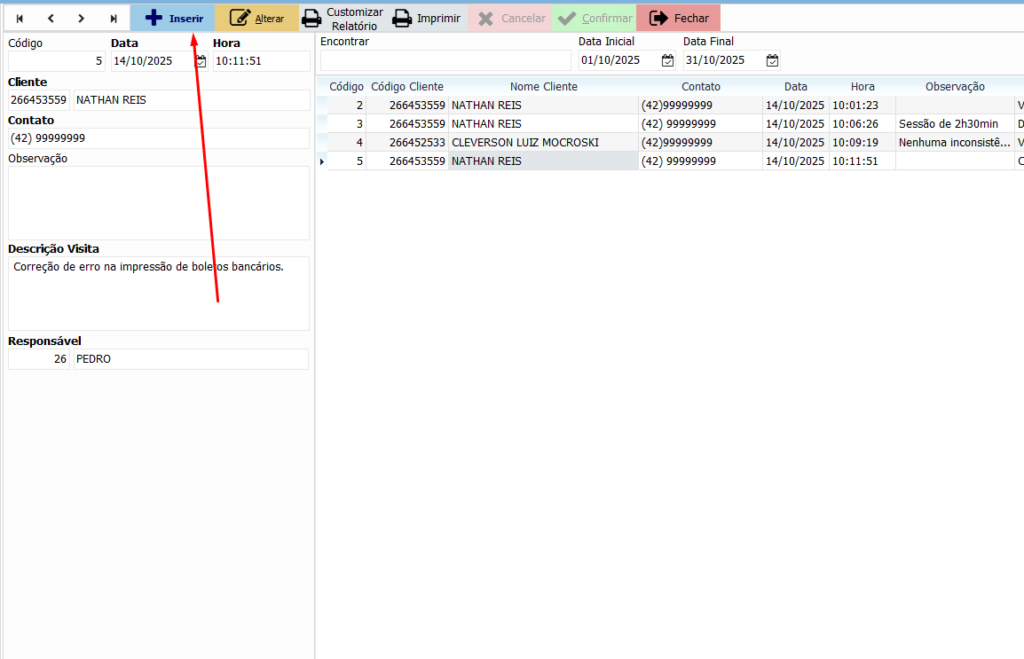Image resolution: width=1024 pixels, height=659 pixels.
Task: Click the Alterar edit button
Action: (x=257, y=18)
